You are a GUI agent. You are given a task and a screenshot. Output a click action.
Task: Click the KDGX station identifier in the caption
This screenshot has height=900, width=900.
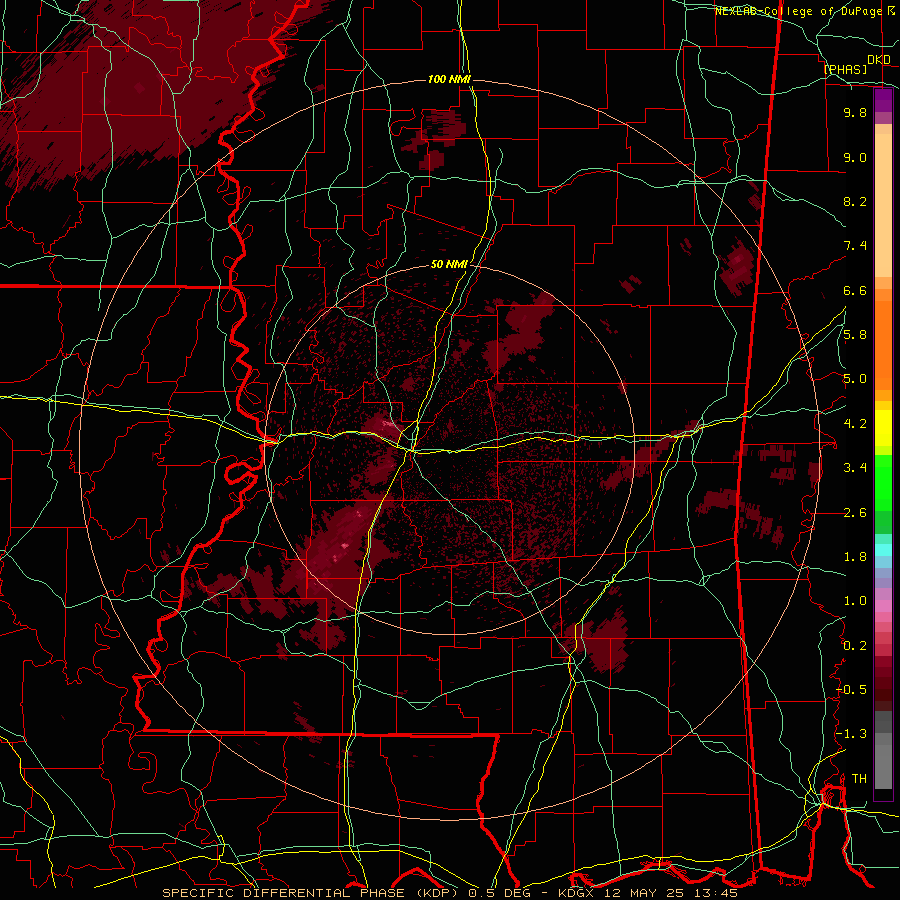pos(577,893)
